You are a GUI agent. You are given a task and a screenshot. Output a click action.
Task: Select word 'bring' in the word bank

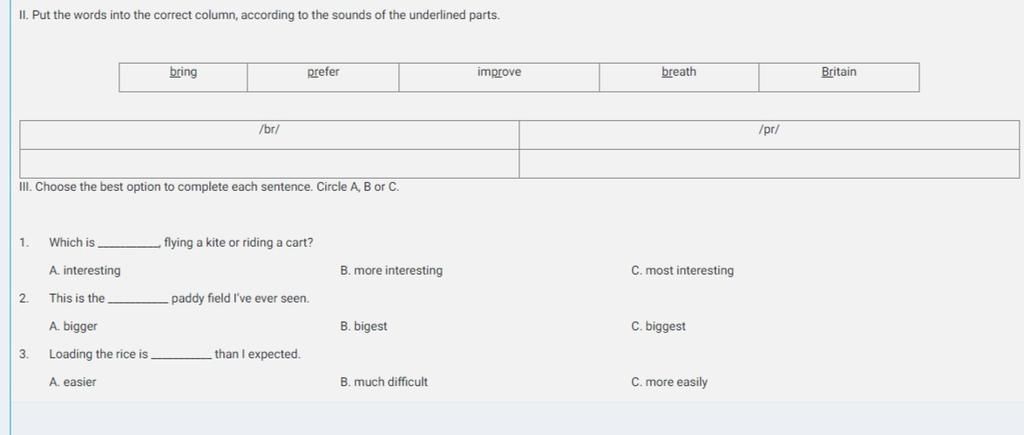183,72
